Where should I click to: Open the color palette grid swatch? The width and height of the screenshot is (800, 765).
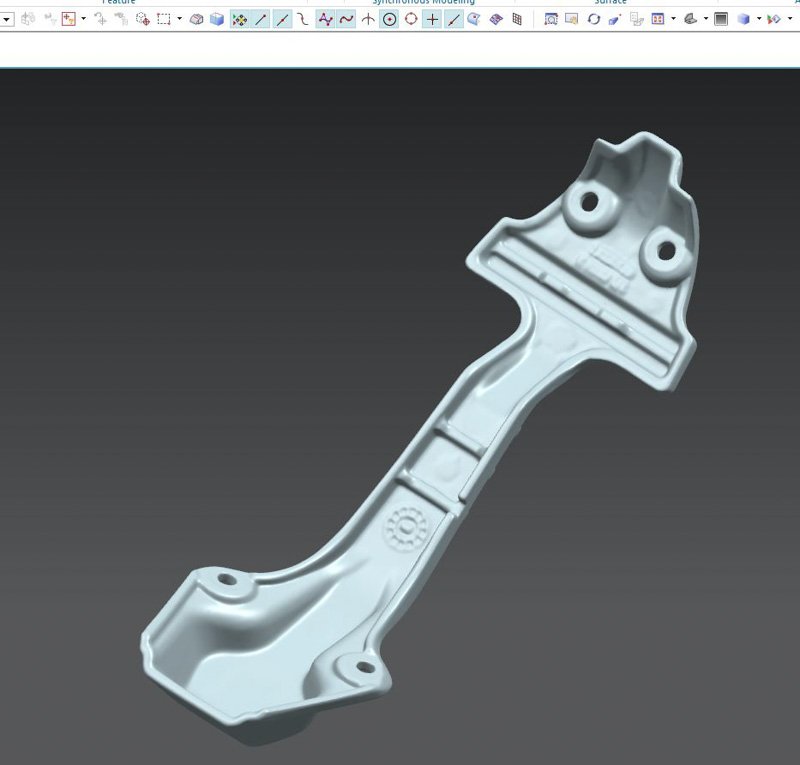click(x=657, y=18)
